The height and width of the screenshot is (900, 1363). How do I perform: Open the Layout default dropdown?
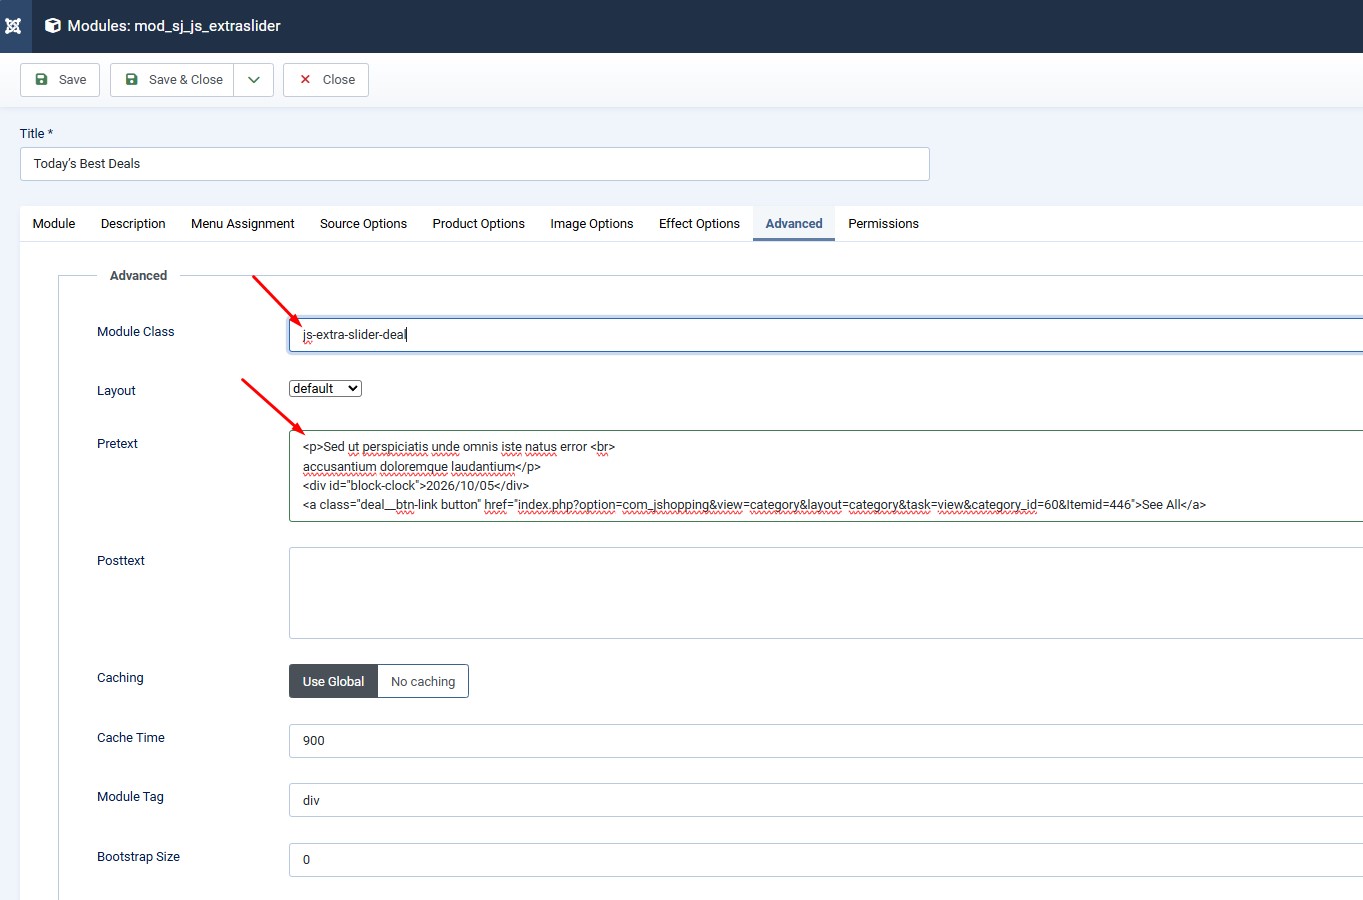click(x=325, y=389)
